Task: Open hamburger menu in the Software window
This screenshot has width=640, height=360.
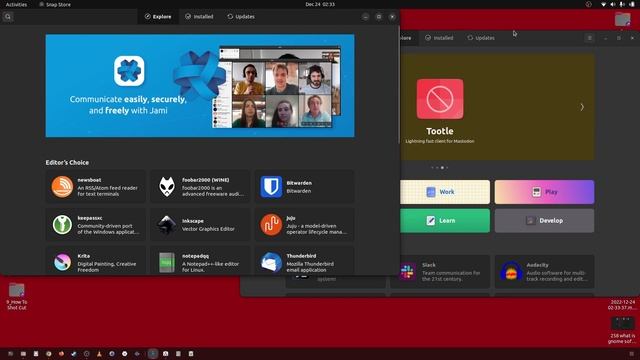Action: click(589, 38)
